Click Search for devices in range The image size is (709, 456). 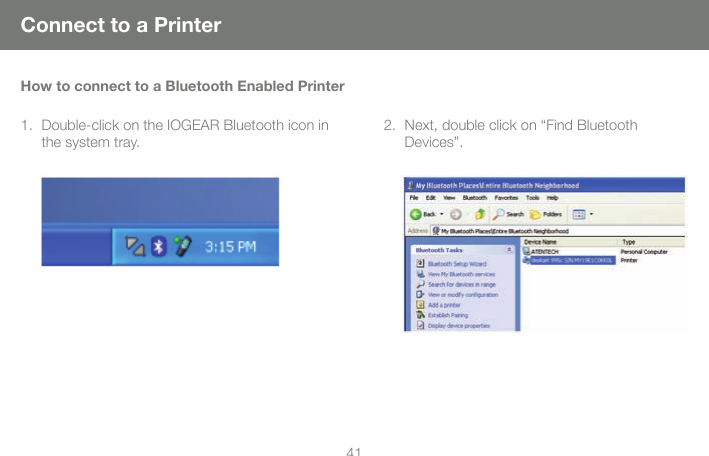(462, 285)
